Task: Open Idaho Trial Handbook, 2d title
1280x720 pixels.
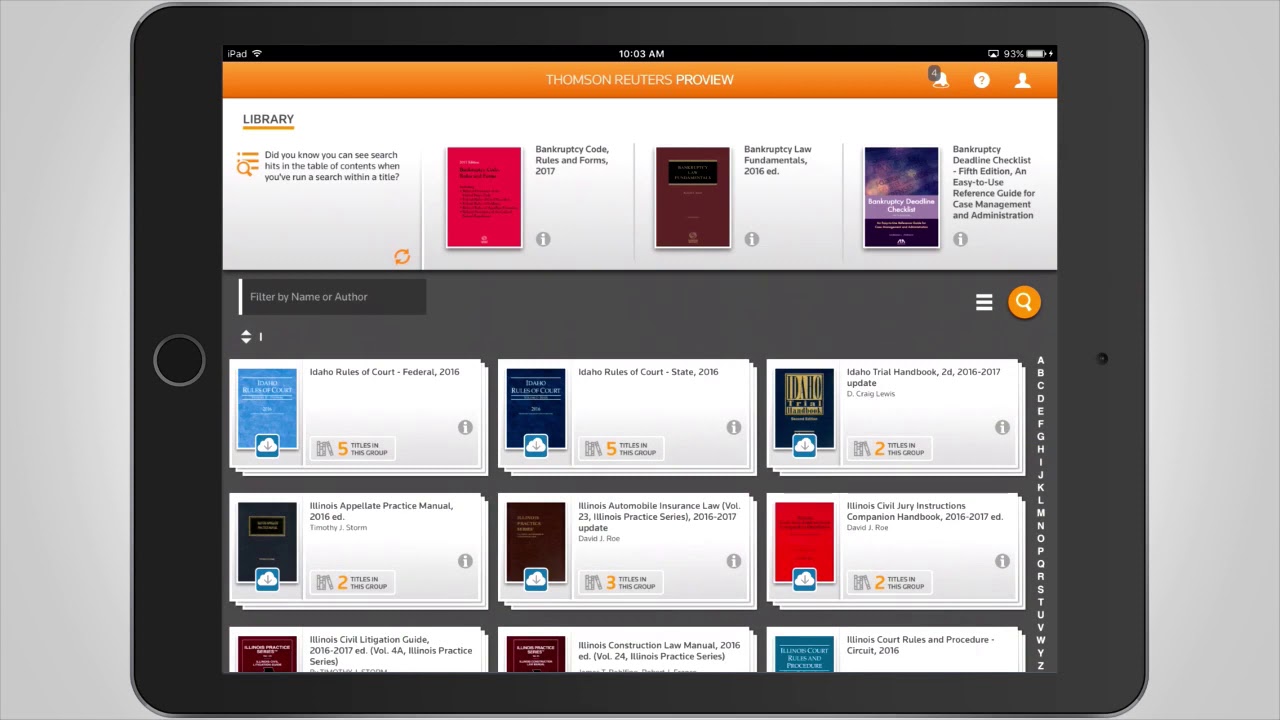Action: click(923, 377)
